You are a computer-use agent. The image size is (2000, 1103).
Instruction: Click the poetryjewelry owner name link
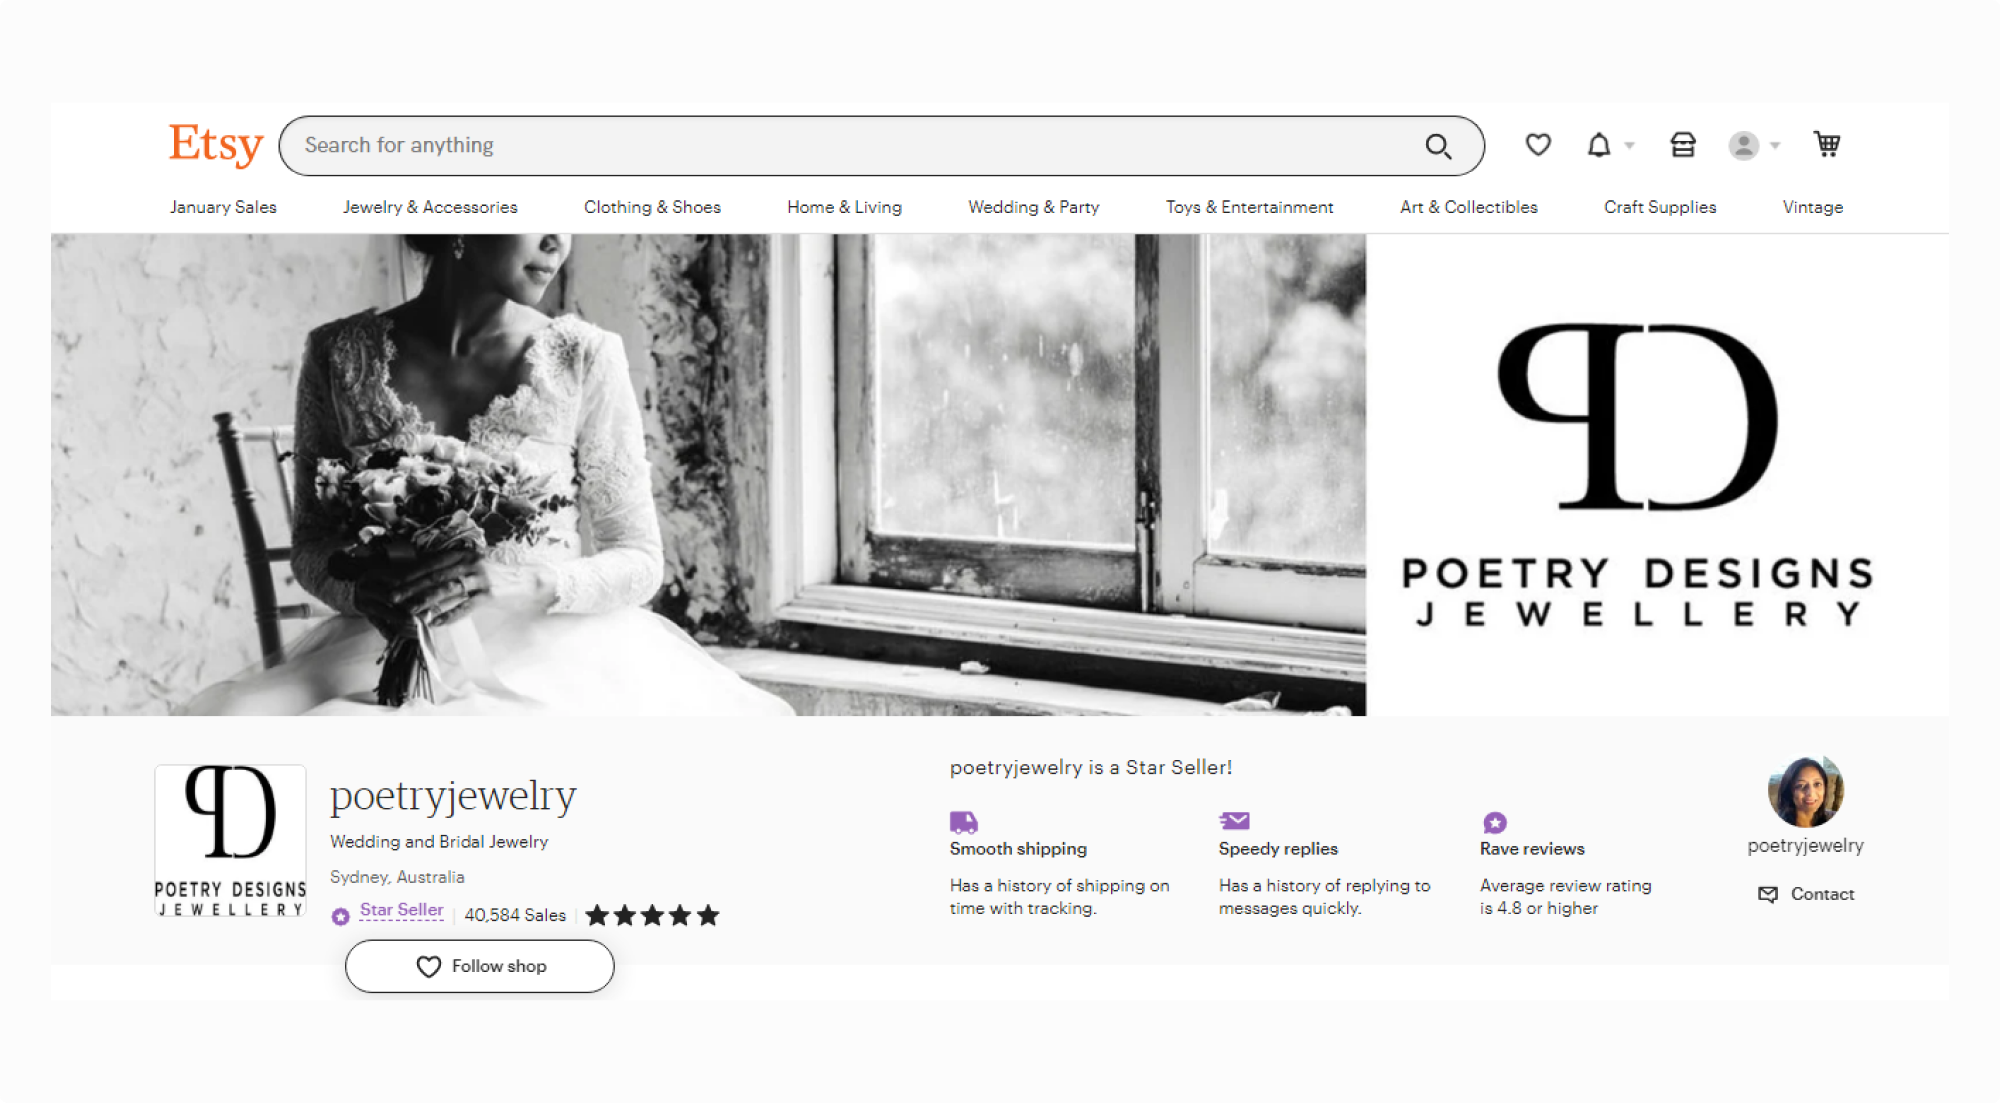pyautogui.click(x=1805, y=846)
